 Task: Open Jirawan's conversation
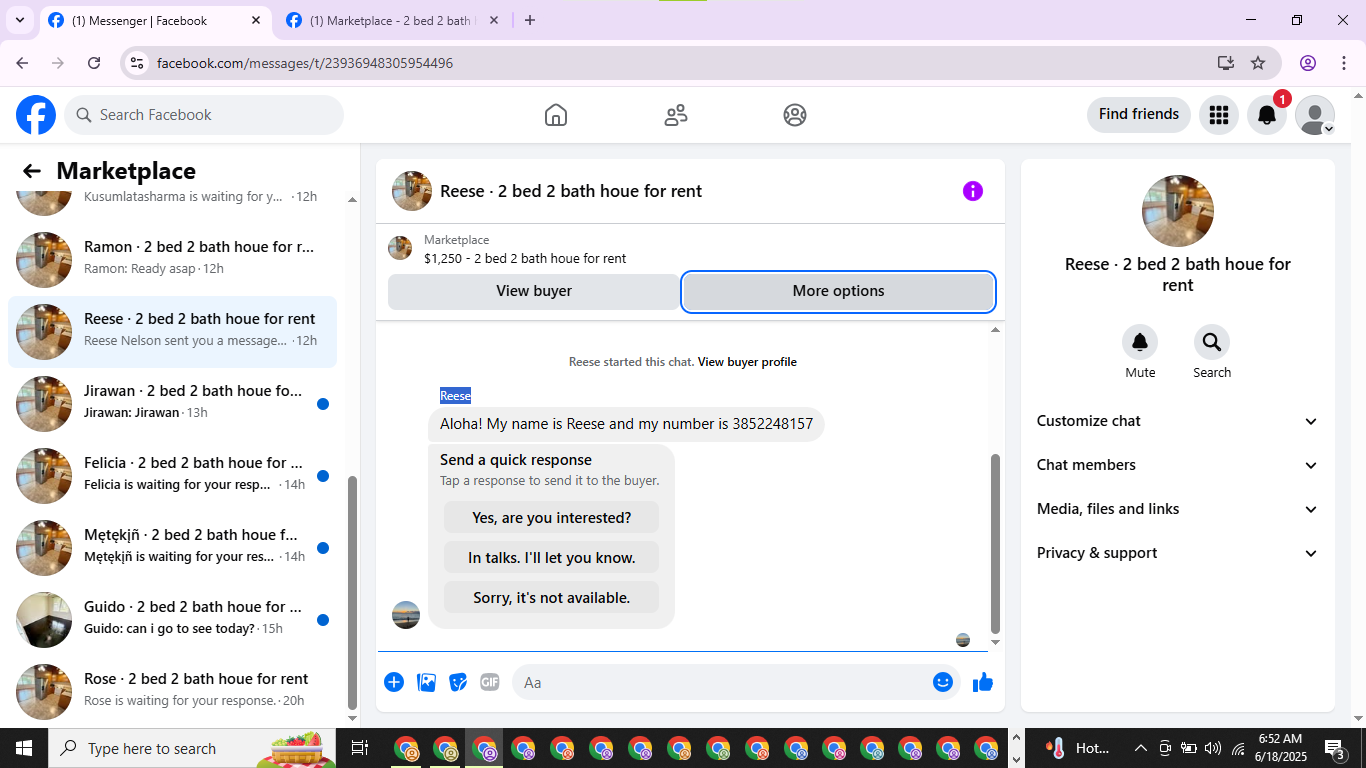(x=172, y=404)
